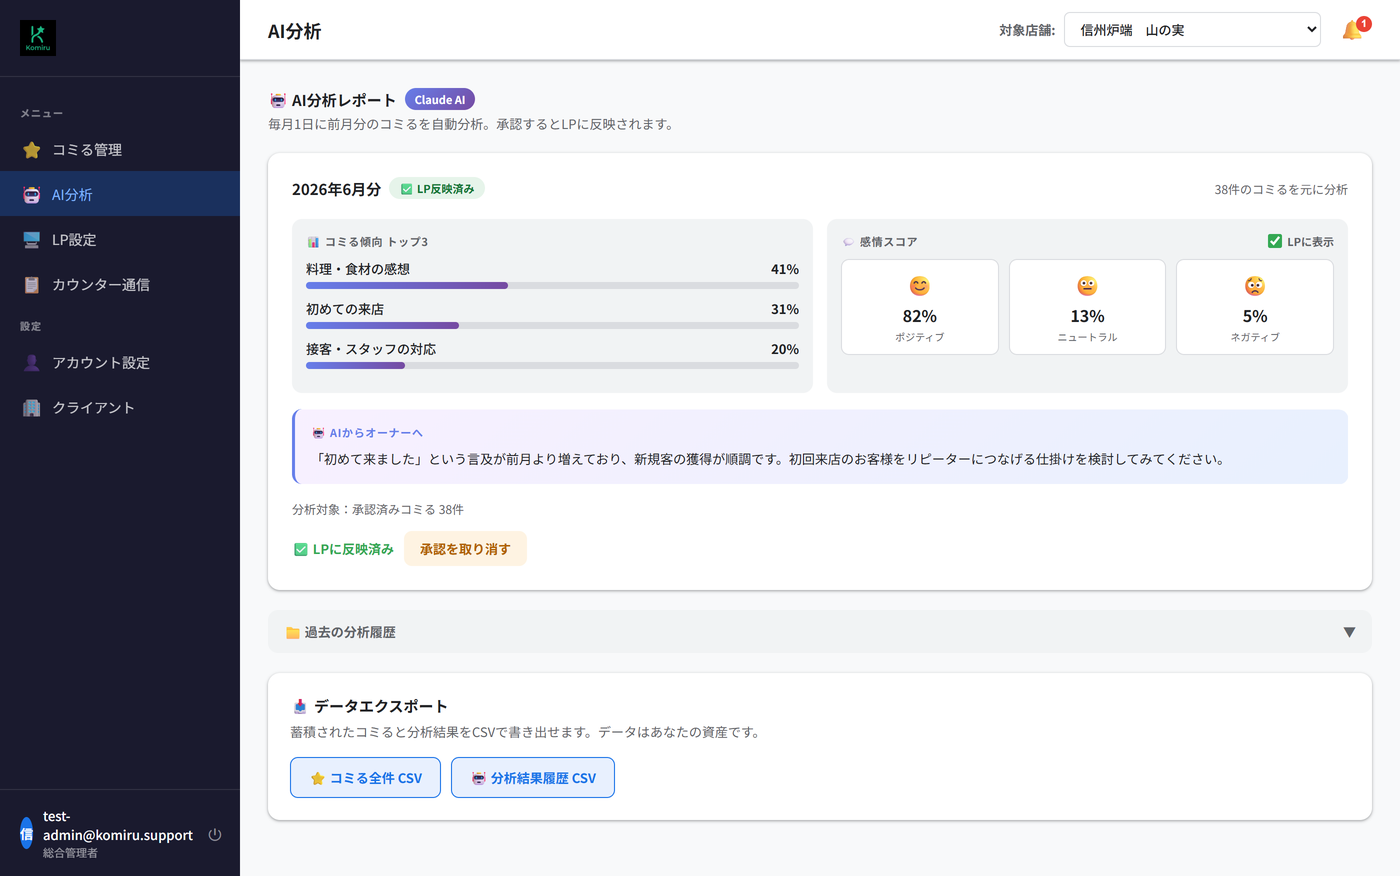Open カウンター通信 menu item
The image size is (1400, 876).
point(120,285)
